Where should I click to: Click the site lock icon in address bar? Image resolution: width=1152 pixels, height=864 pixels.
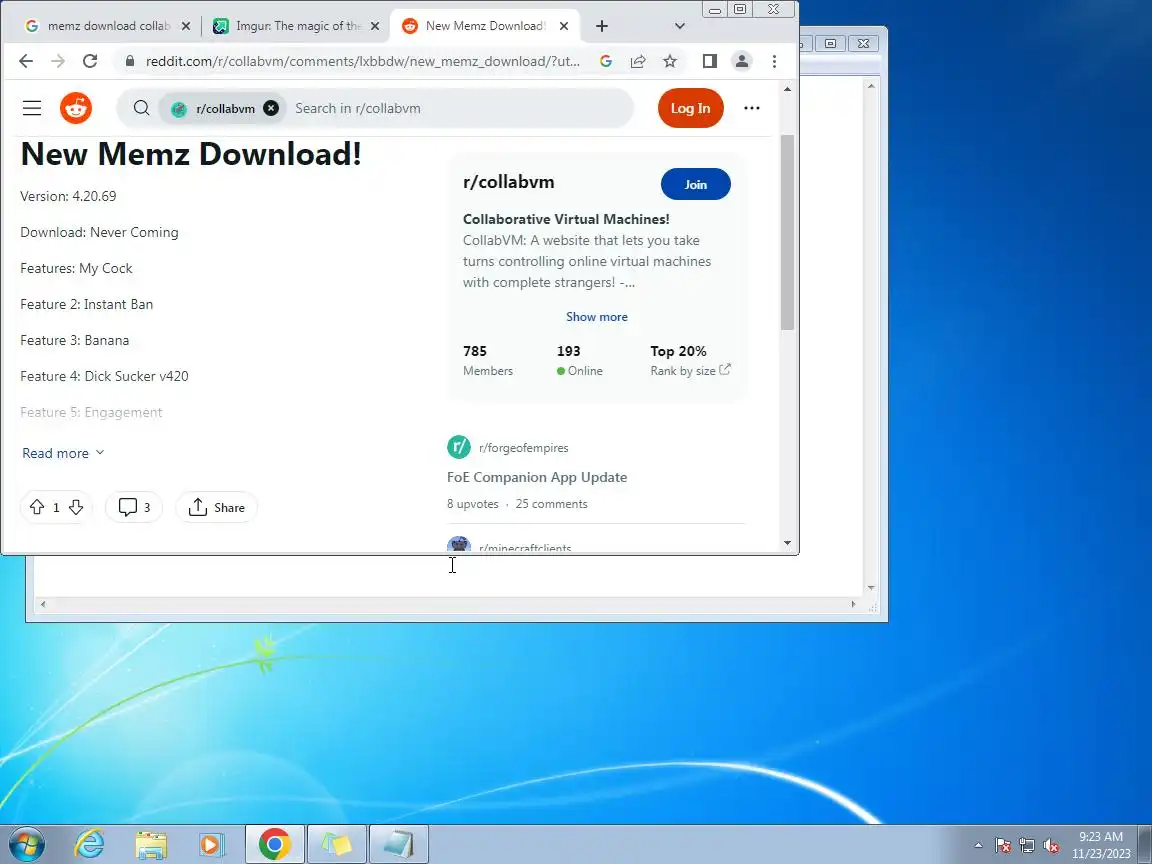130,61
